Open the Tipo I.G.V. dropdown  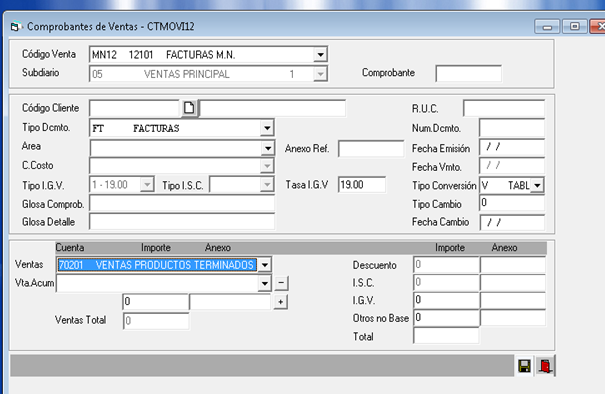pos(147,185)
